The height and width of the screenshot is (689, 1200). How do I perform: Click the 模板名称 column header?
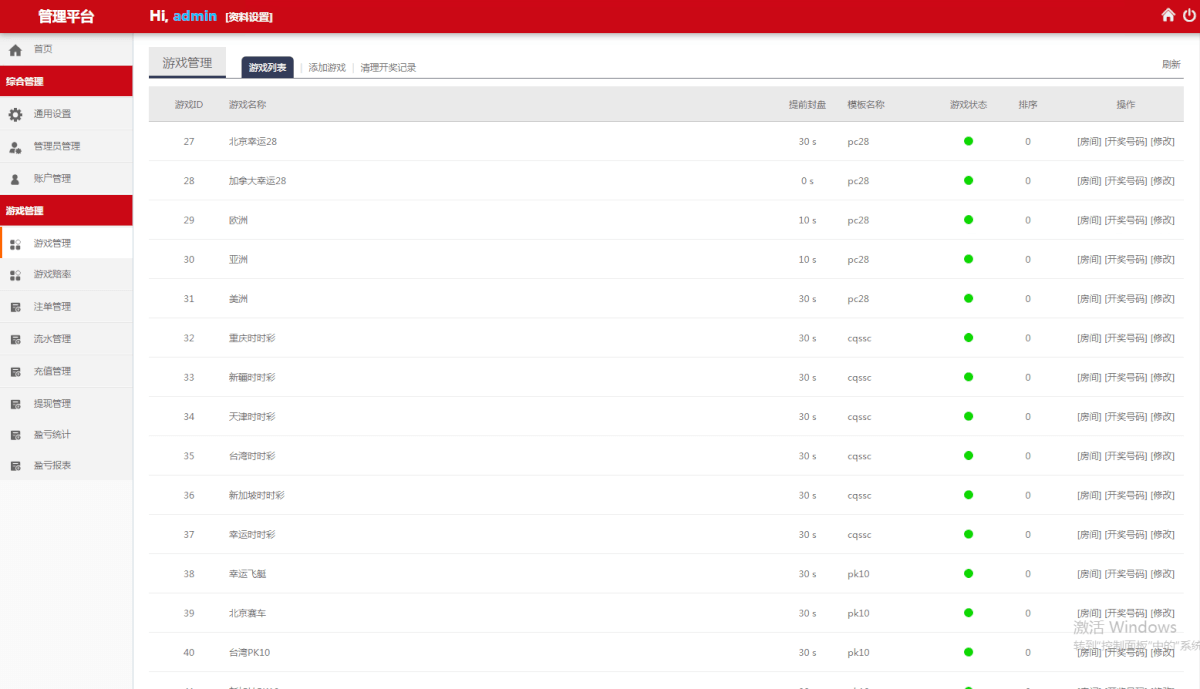click(x=866, y=104)
